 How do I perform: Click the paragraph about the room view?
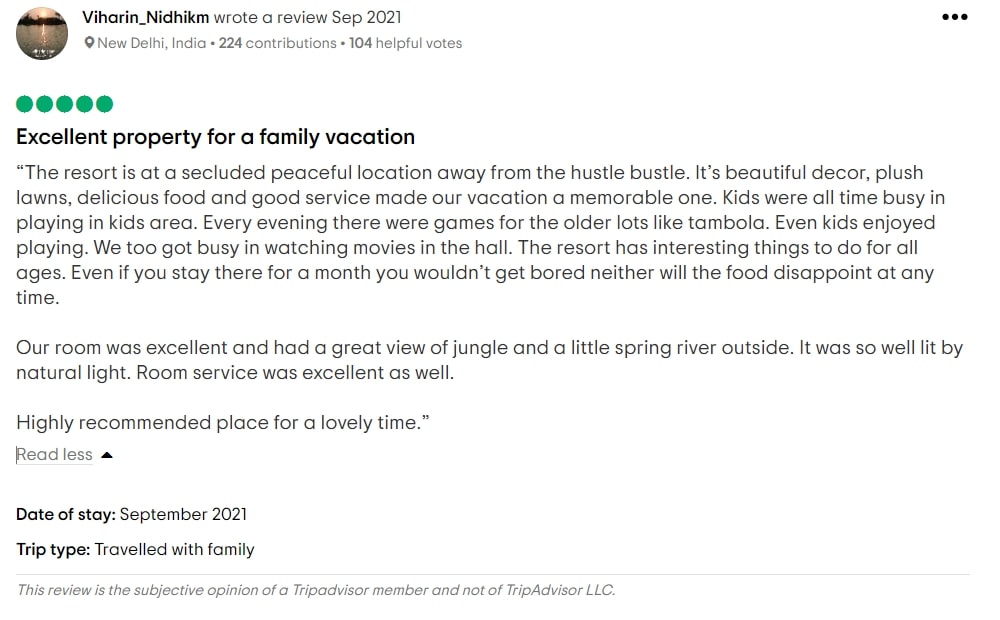[x=489, y=360]
